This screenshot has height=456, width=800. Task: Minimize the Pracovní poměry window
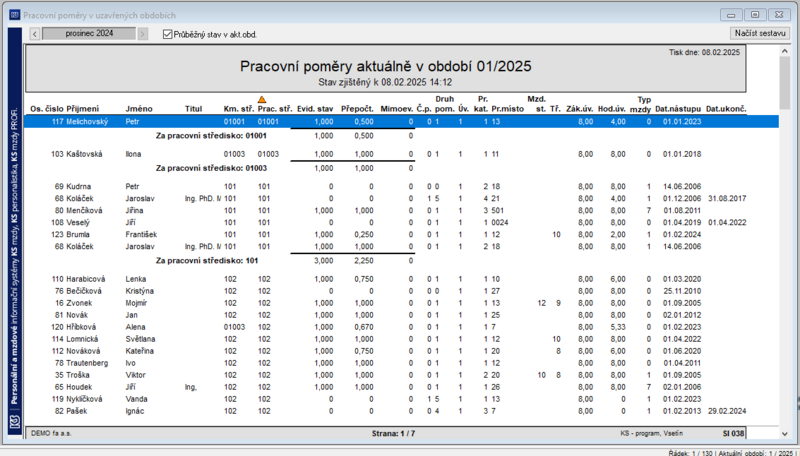(731, 15)
